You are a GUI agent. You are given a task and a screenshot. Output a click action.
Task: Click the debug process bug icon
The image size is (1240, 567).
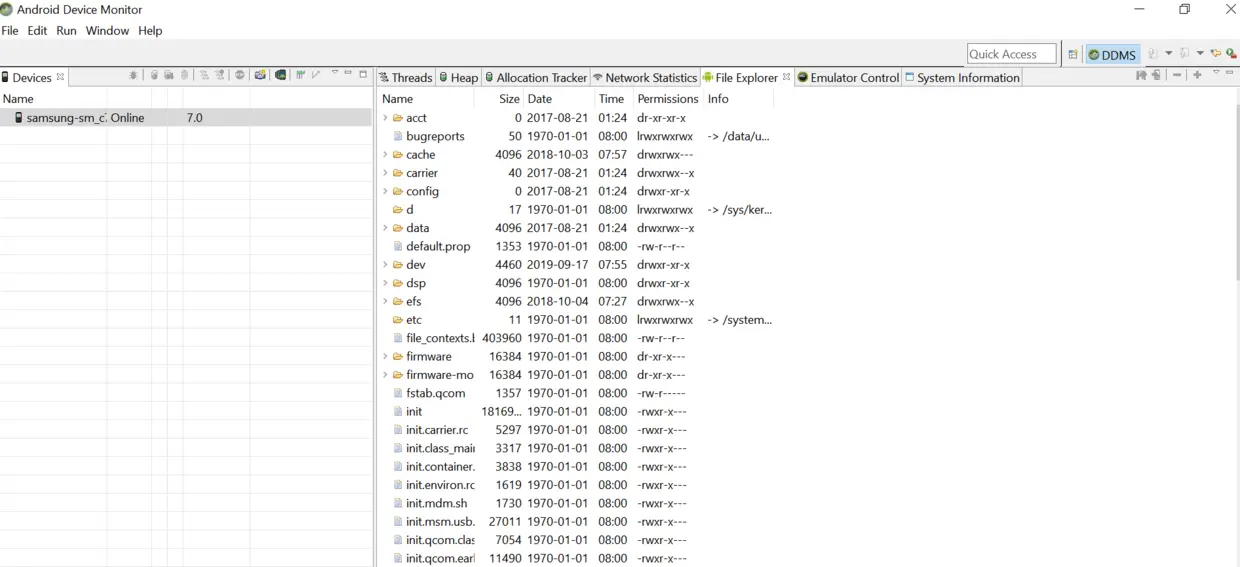(134, 75)
